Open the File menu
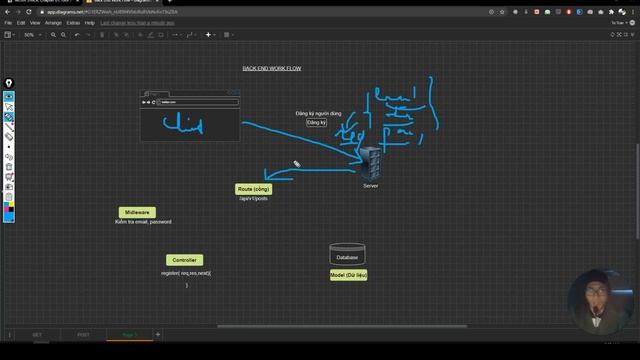Screen dimensions: 640x360 (8, 23)
